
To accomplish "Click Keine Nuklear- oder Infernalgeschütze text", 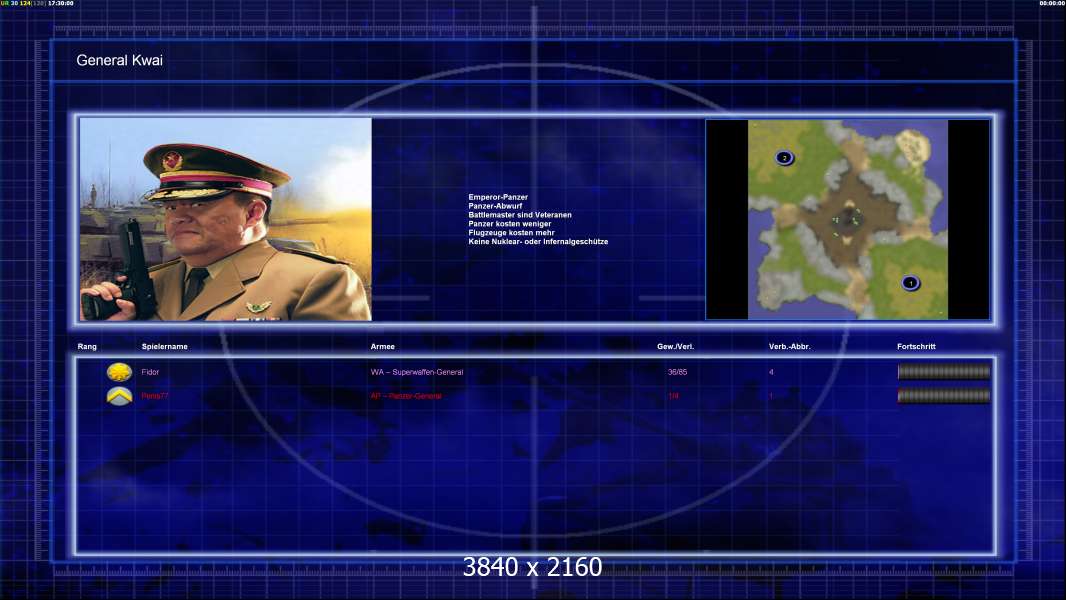I will [538, 241].
